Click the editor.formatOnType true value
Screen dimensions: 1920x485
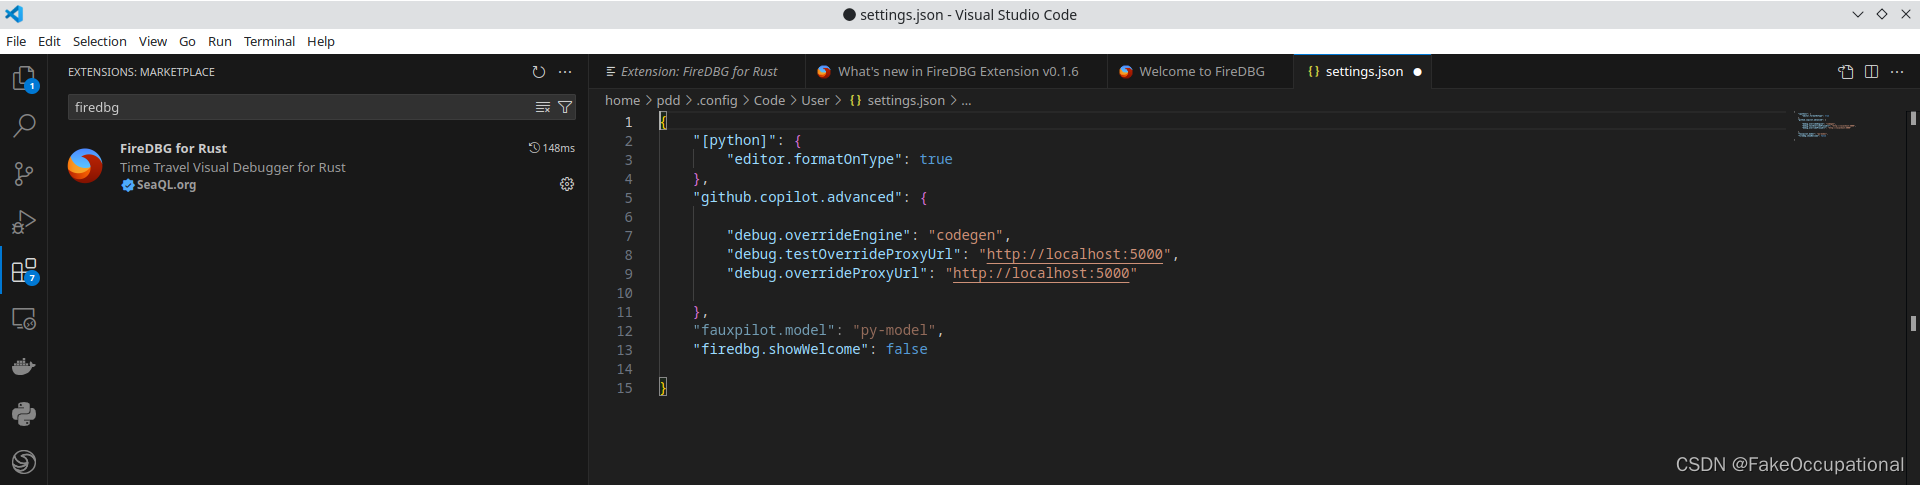[x=936, y=160]
